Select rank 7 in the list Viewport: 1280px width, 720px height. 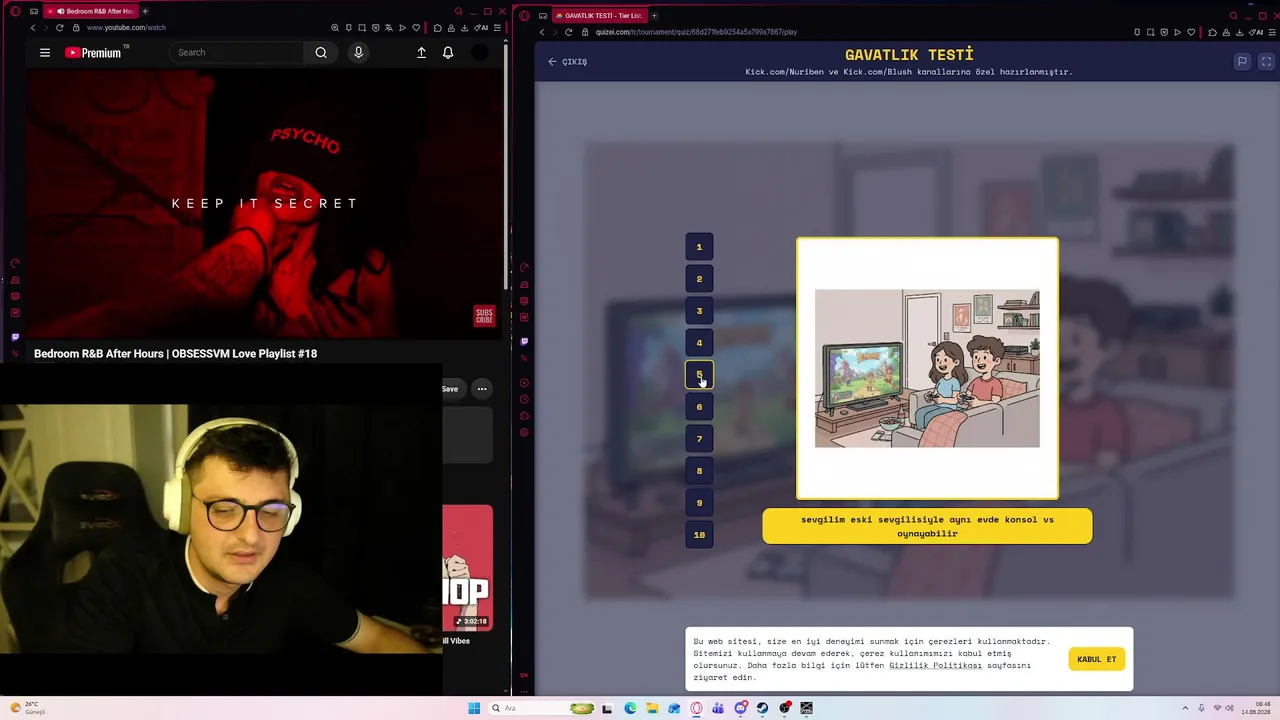click(699, 439)
